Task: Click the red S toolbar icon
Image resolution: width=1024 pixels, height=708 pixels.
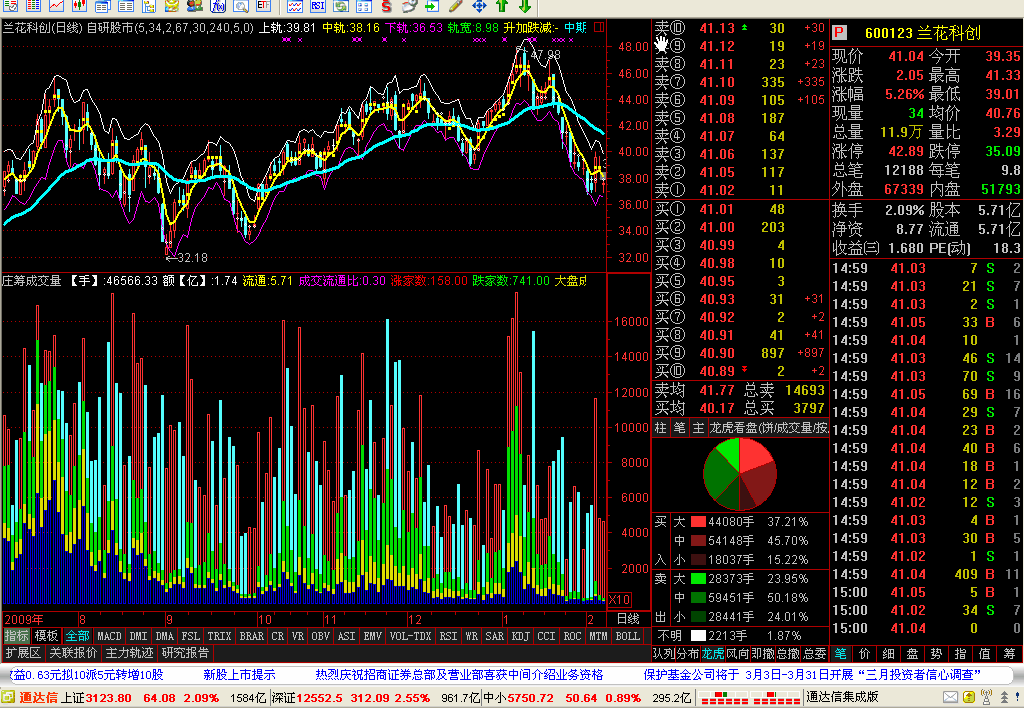Action: click(387, 7)
